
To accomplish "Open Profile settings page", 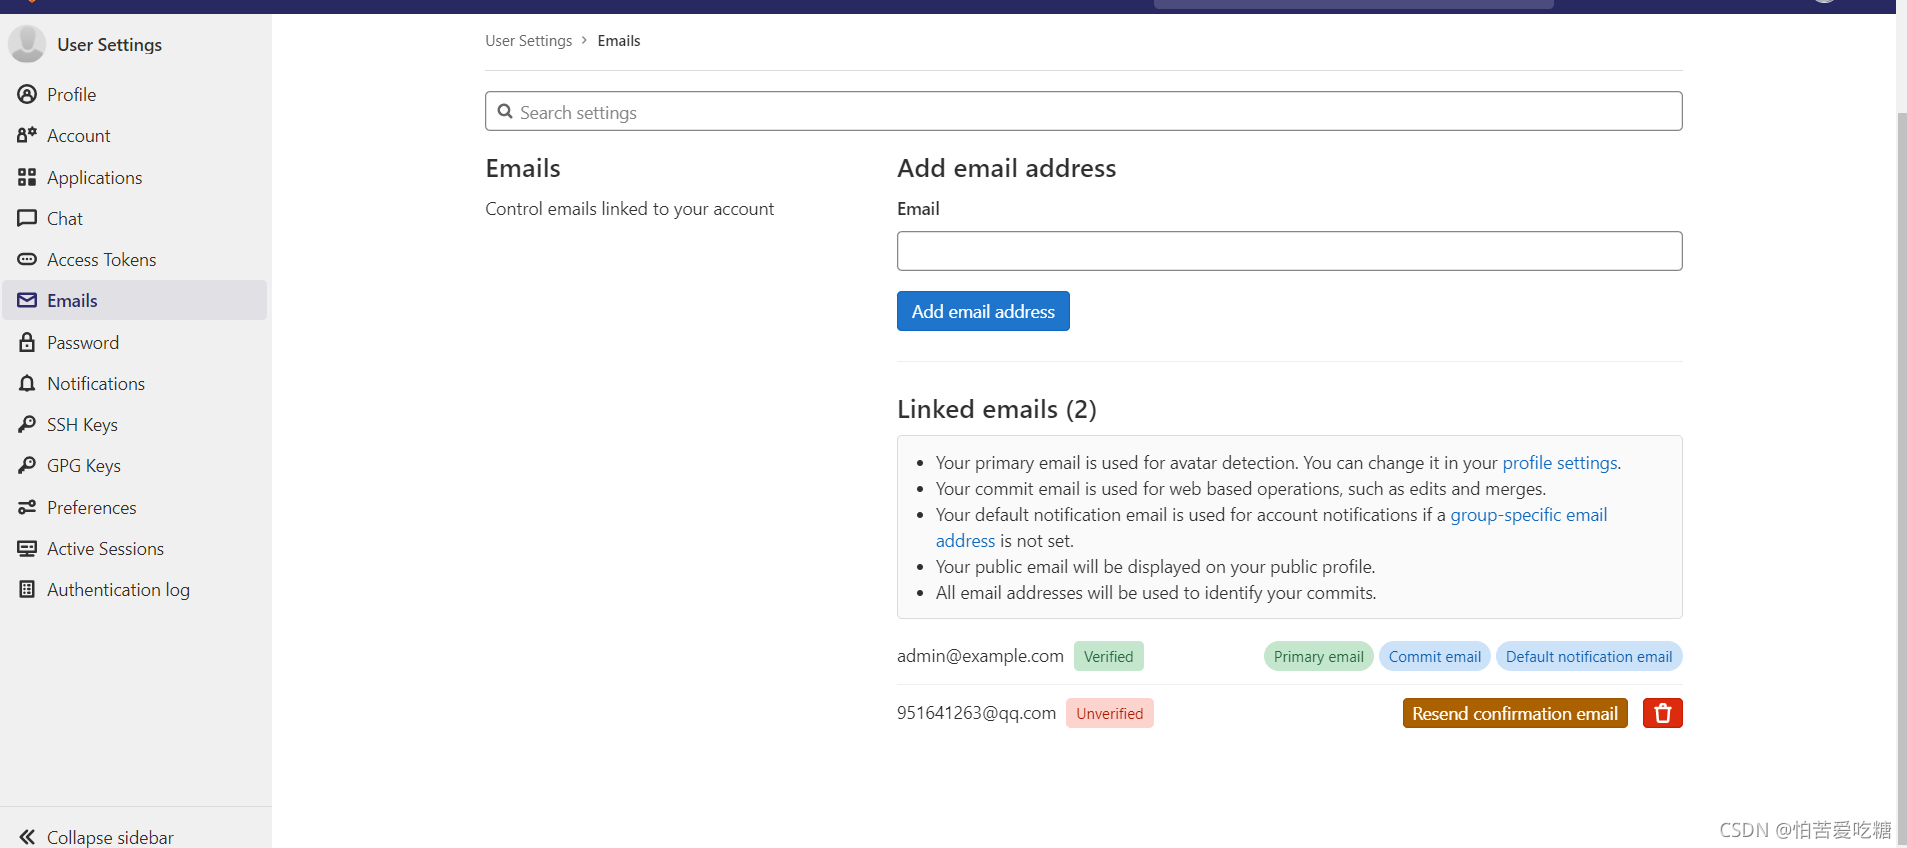I will [x=72, y=94].
